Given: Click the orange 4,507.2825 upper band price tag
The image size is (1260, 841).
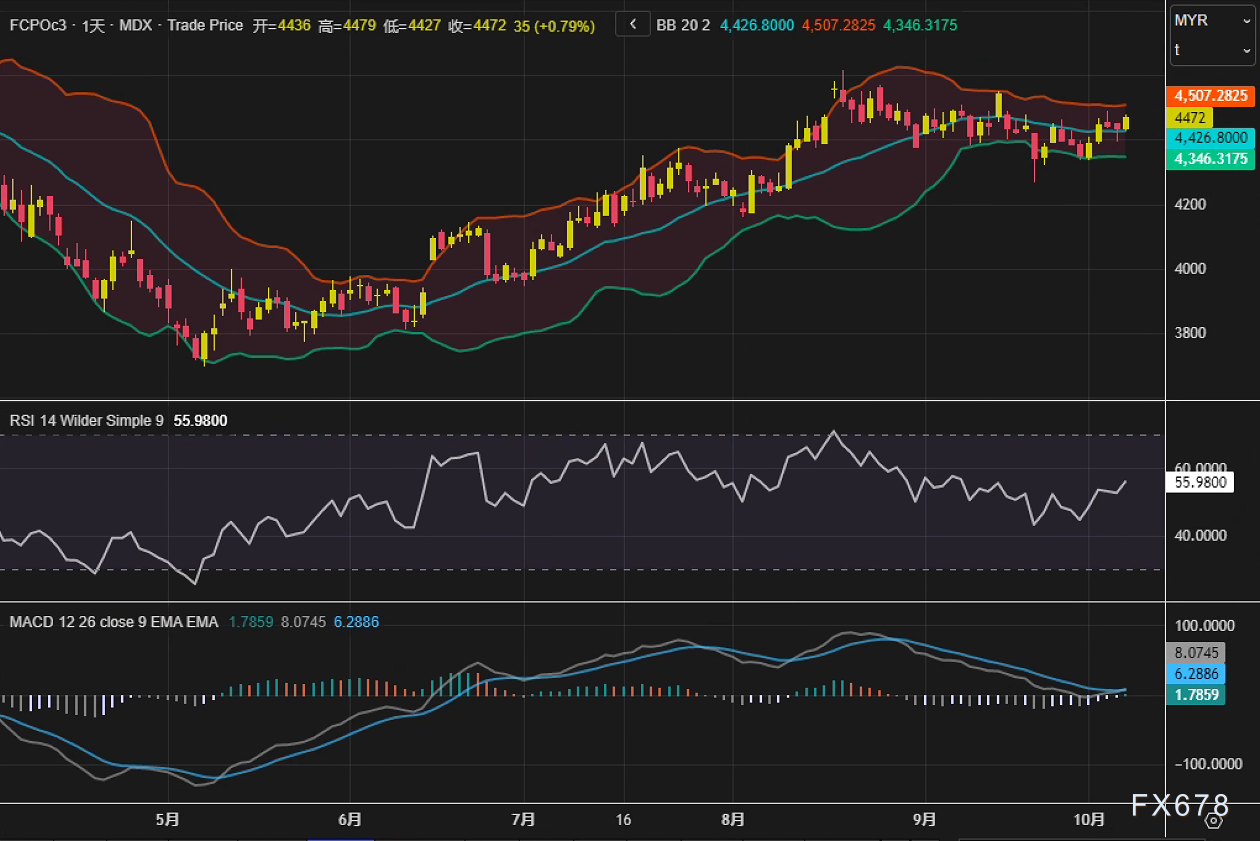Looking at the screenshot, I should 1210,96.
